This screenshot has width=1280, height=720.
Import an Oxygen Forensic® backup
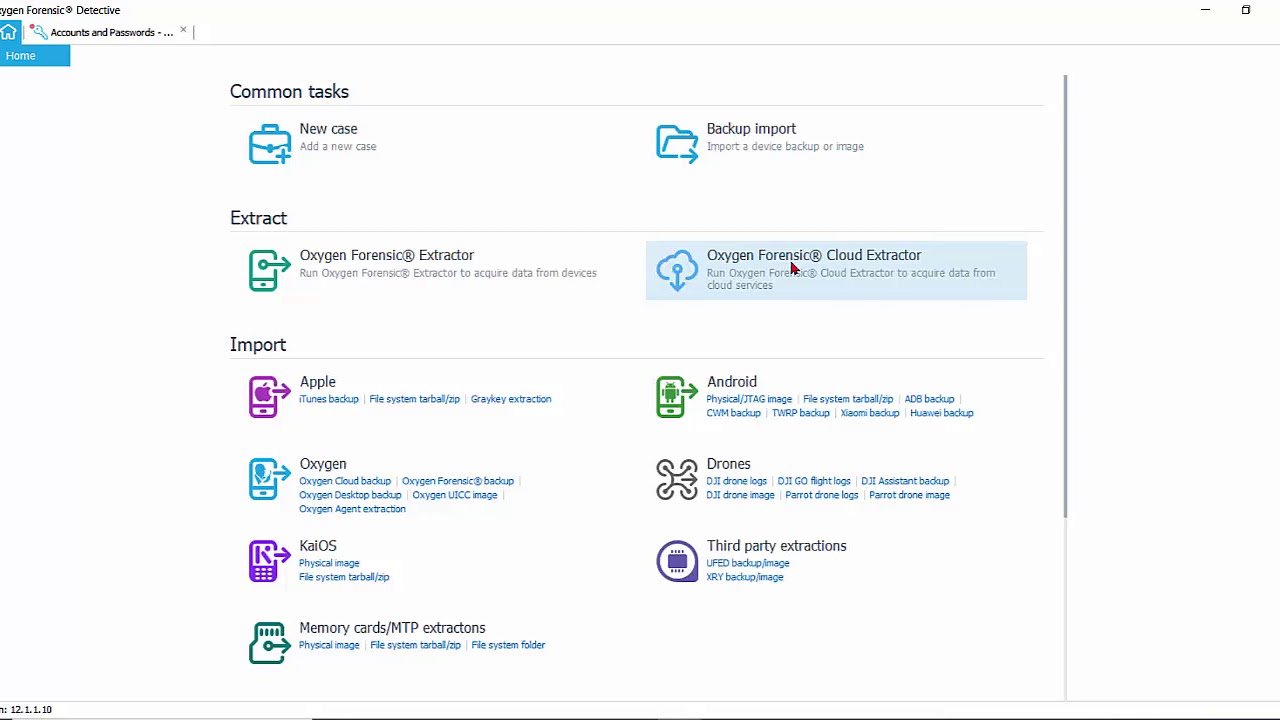tap(457, 481)
